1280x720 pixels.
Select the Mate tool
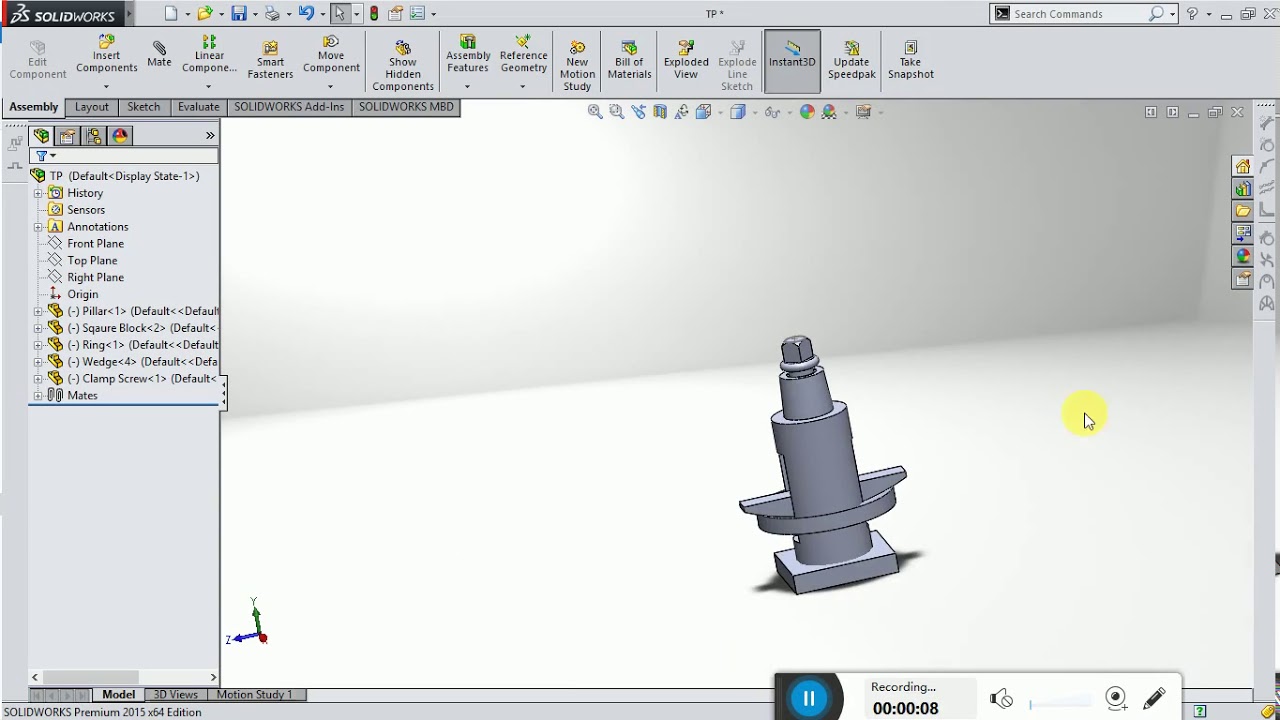click(x=159, y=55)
